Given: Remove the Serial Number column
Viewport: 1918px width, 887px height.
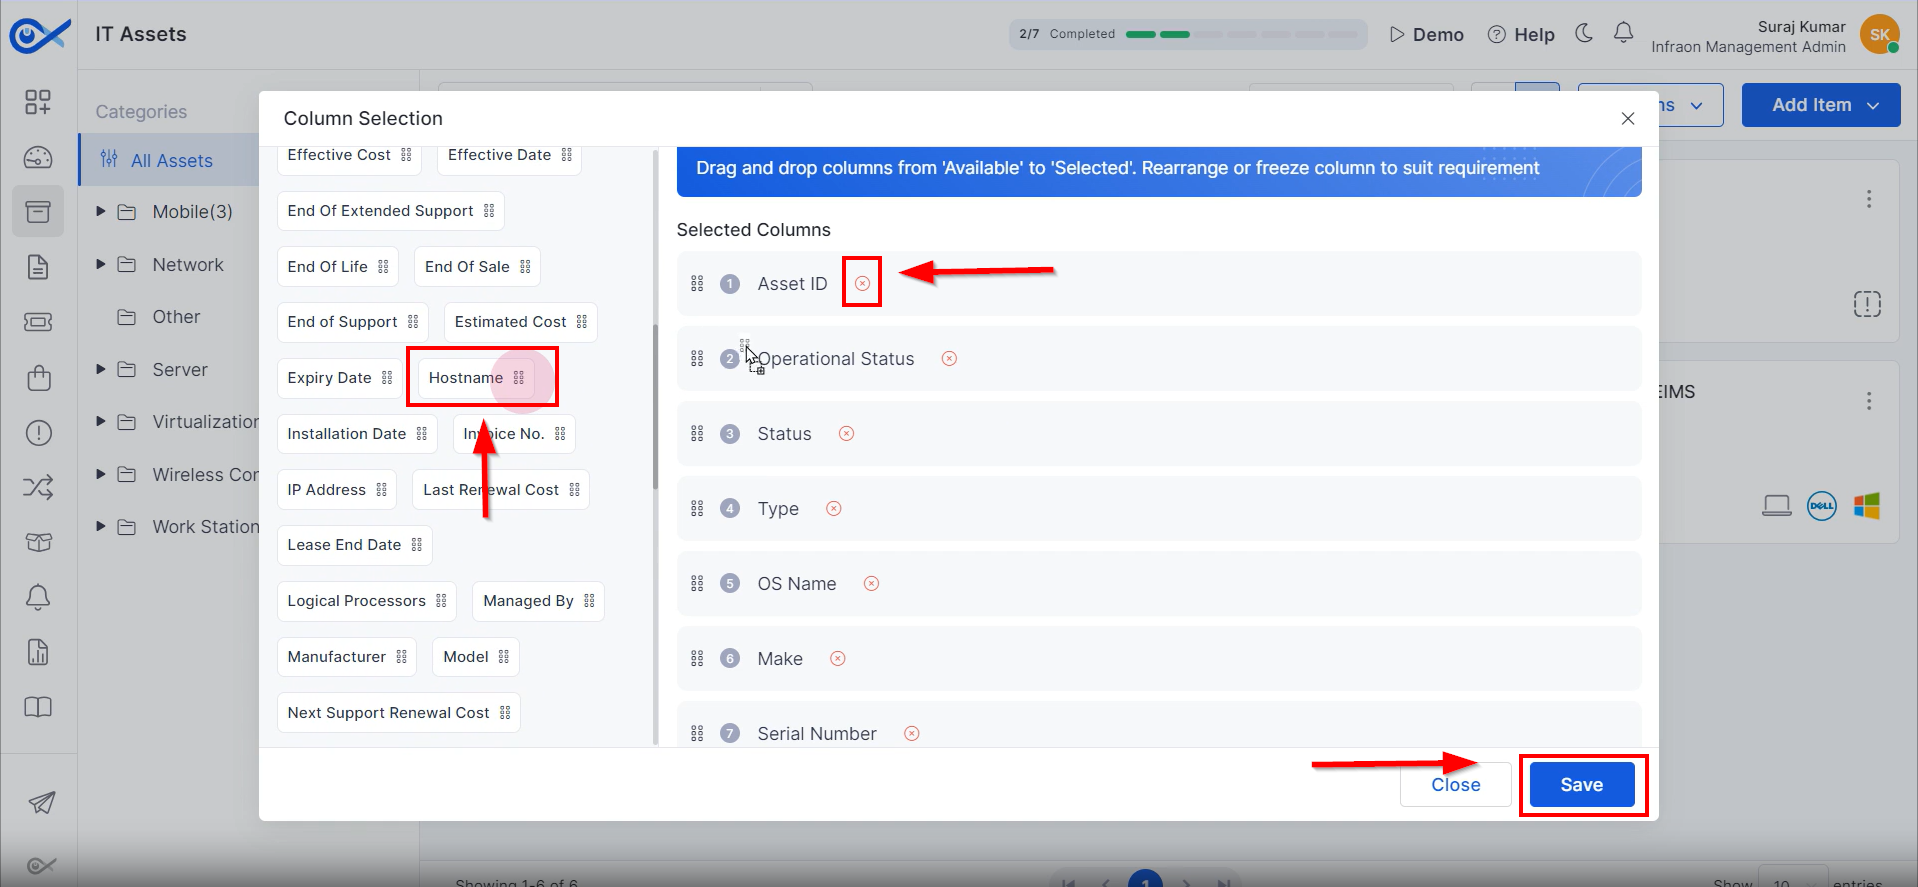Looking at the screenshot, I should [x=911, y=734].
